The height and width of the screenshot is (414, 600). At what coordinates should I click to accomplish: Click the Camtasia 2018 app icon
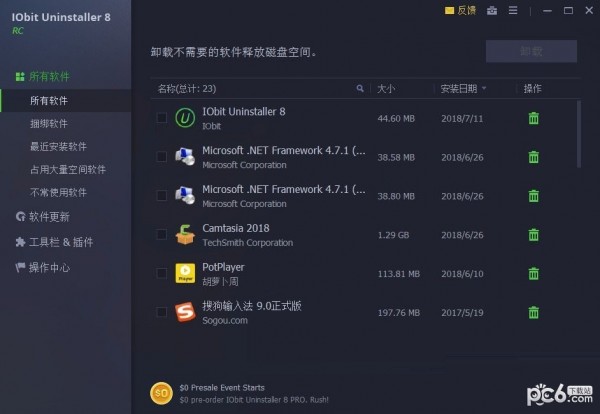point(185,235)
